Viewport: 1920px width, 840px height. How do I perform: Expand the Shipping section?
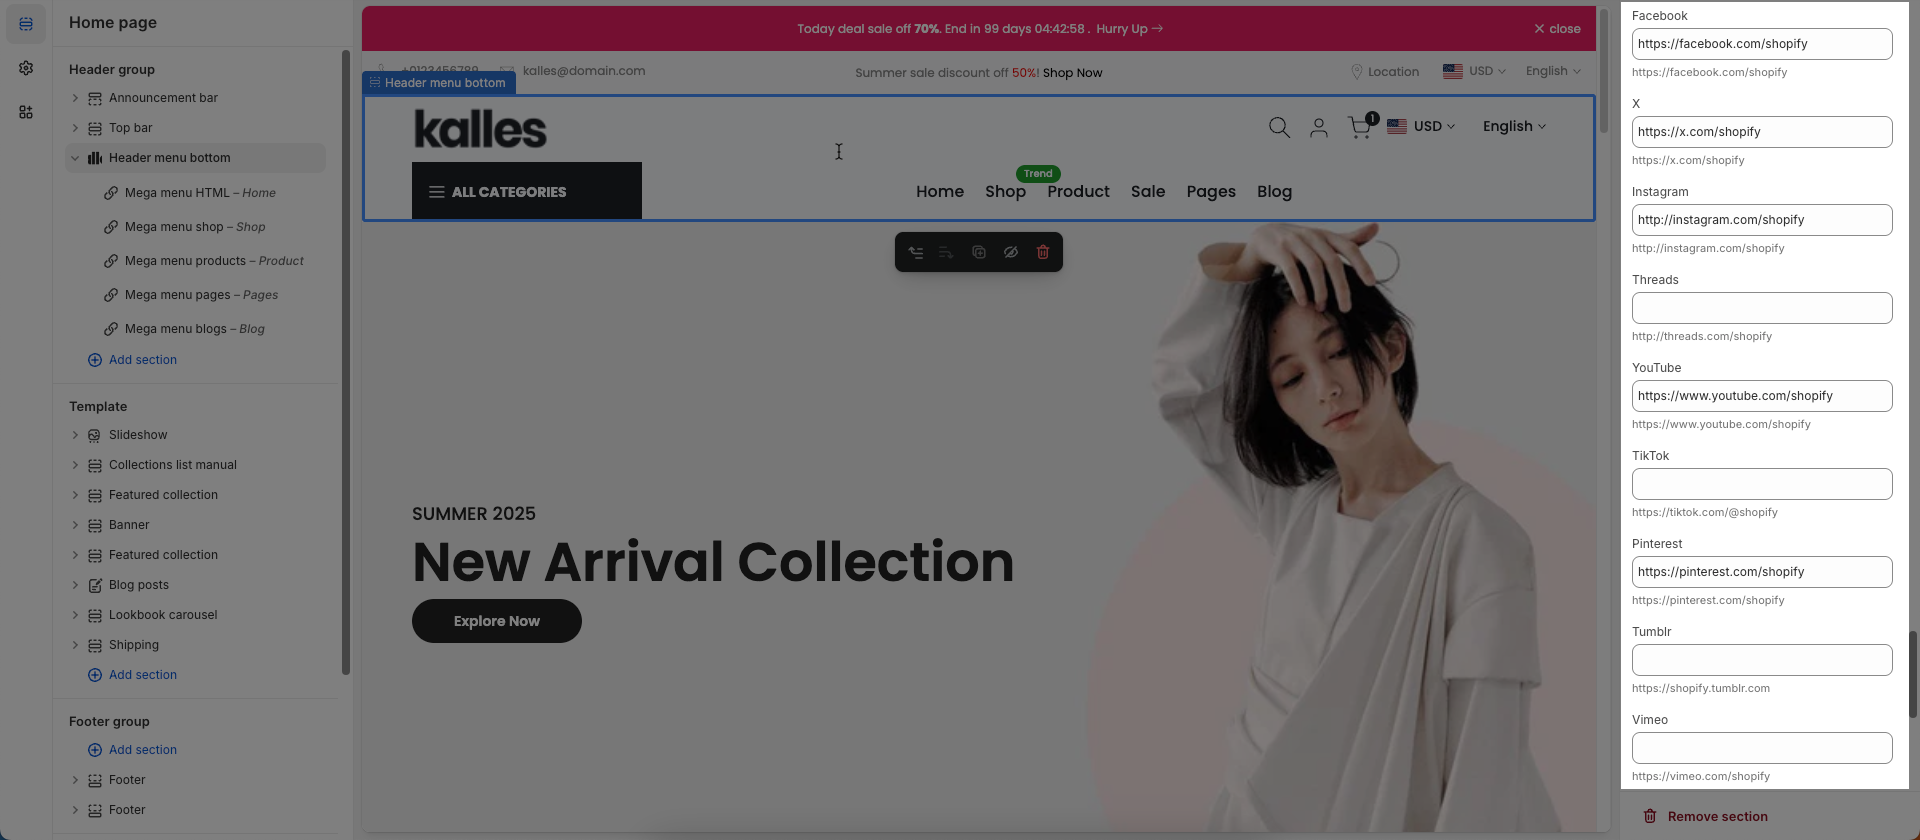[75, 645]
